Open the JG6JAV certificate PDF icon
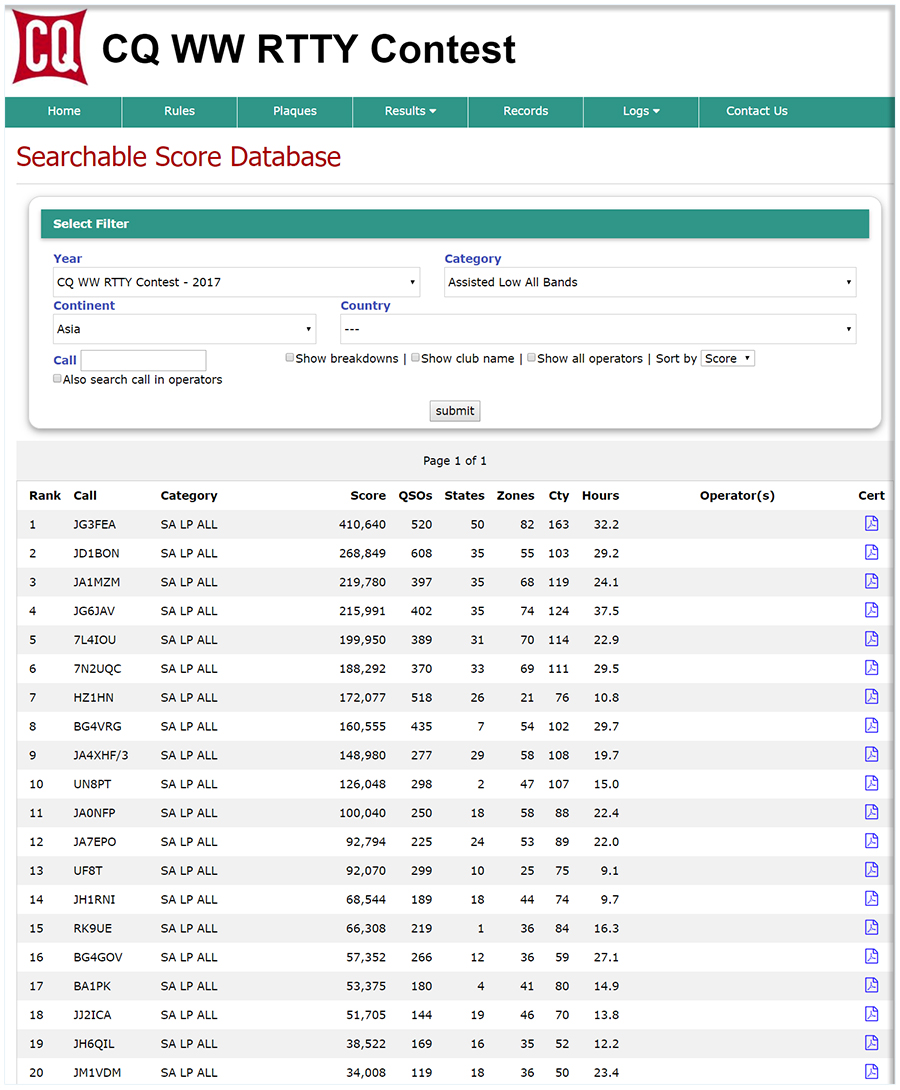Image resolution: width=900 pixels, height=1090 pixels. (871, 610)
